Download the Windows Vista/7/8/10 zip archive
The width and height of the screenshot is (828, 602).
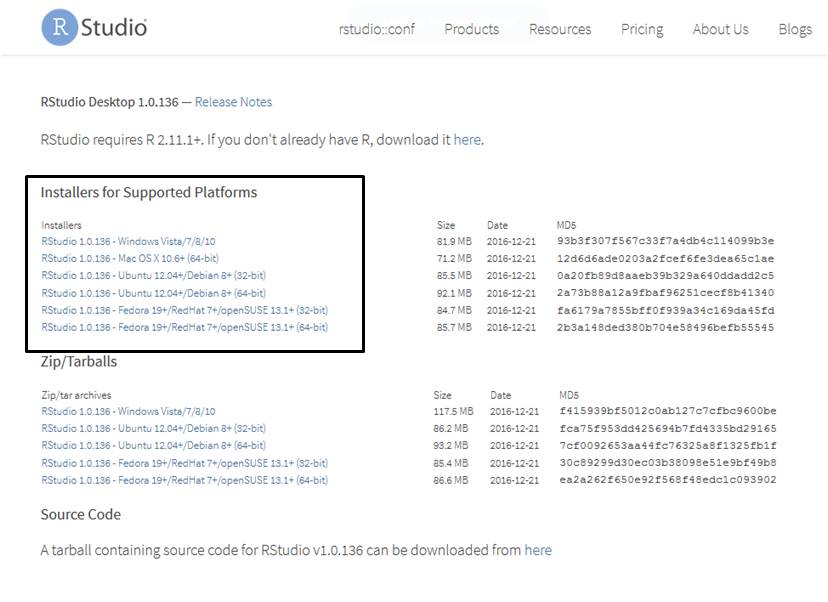pyautogui.click(x=128, y=411)
